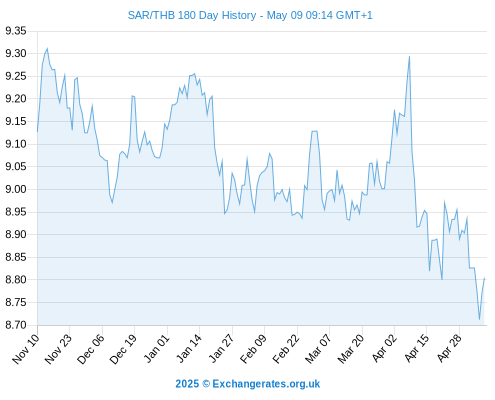The height and width of the screenshot is (400, 495).
Task: Select the Feb 09 x-axis date label
Action: point(253,349)
